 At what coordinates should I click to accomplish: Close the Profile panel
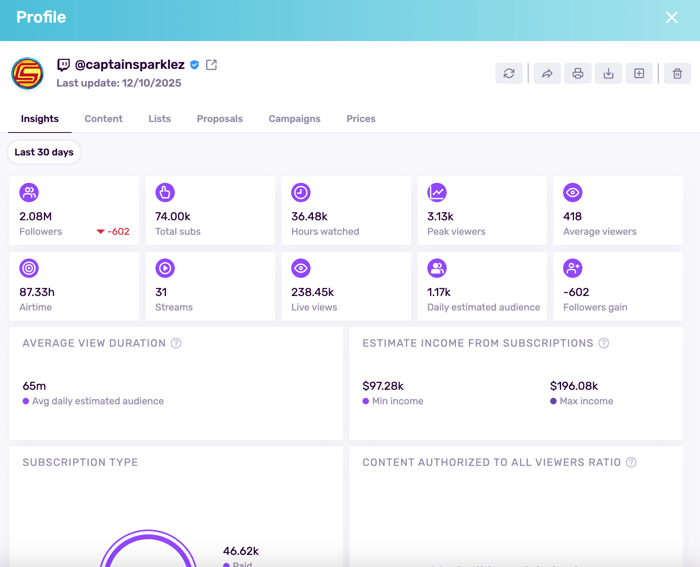(x=672, y=18)
